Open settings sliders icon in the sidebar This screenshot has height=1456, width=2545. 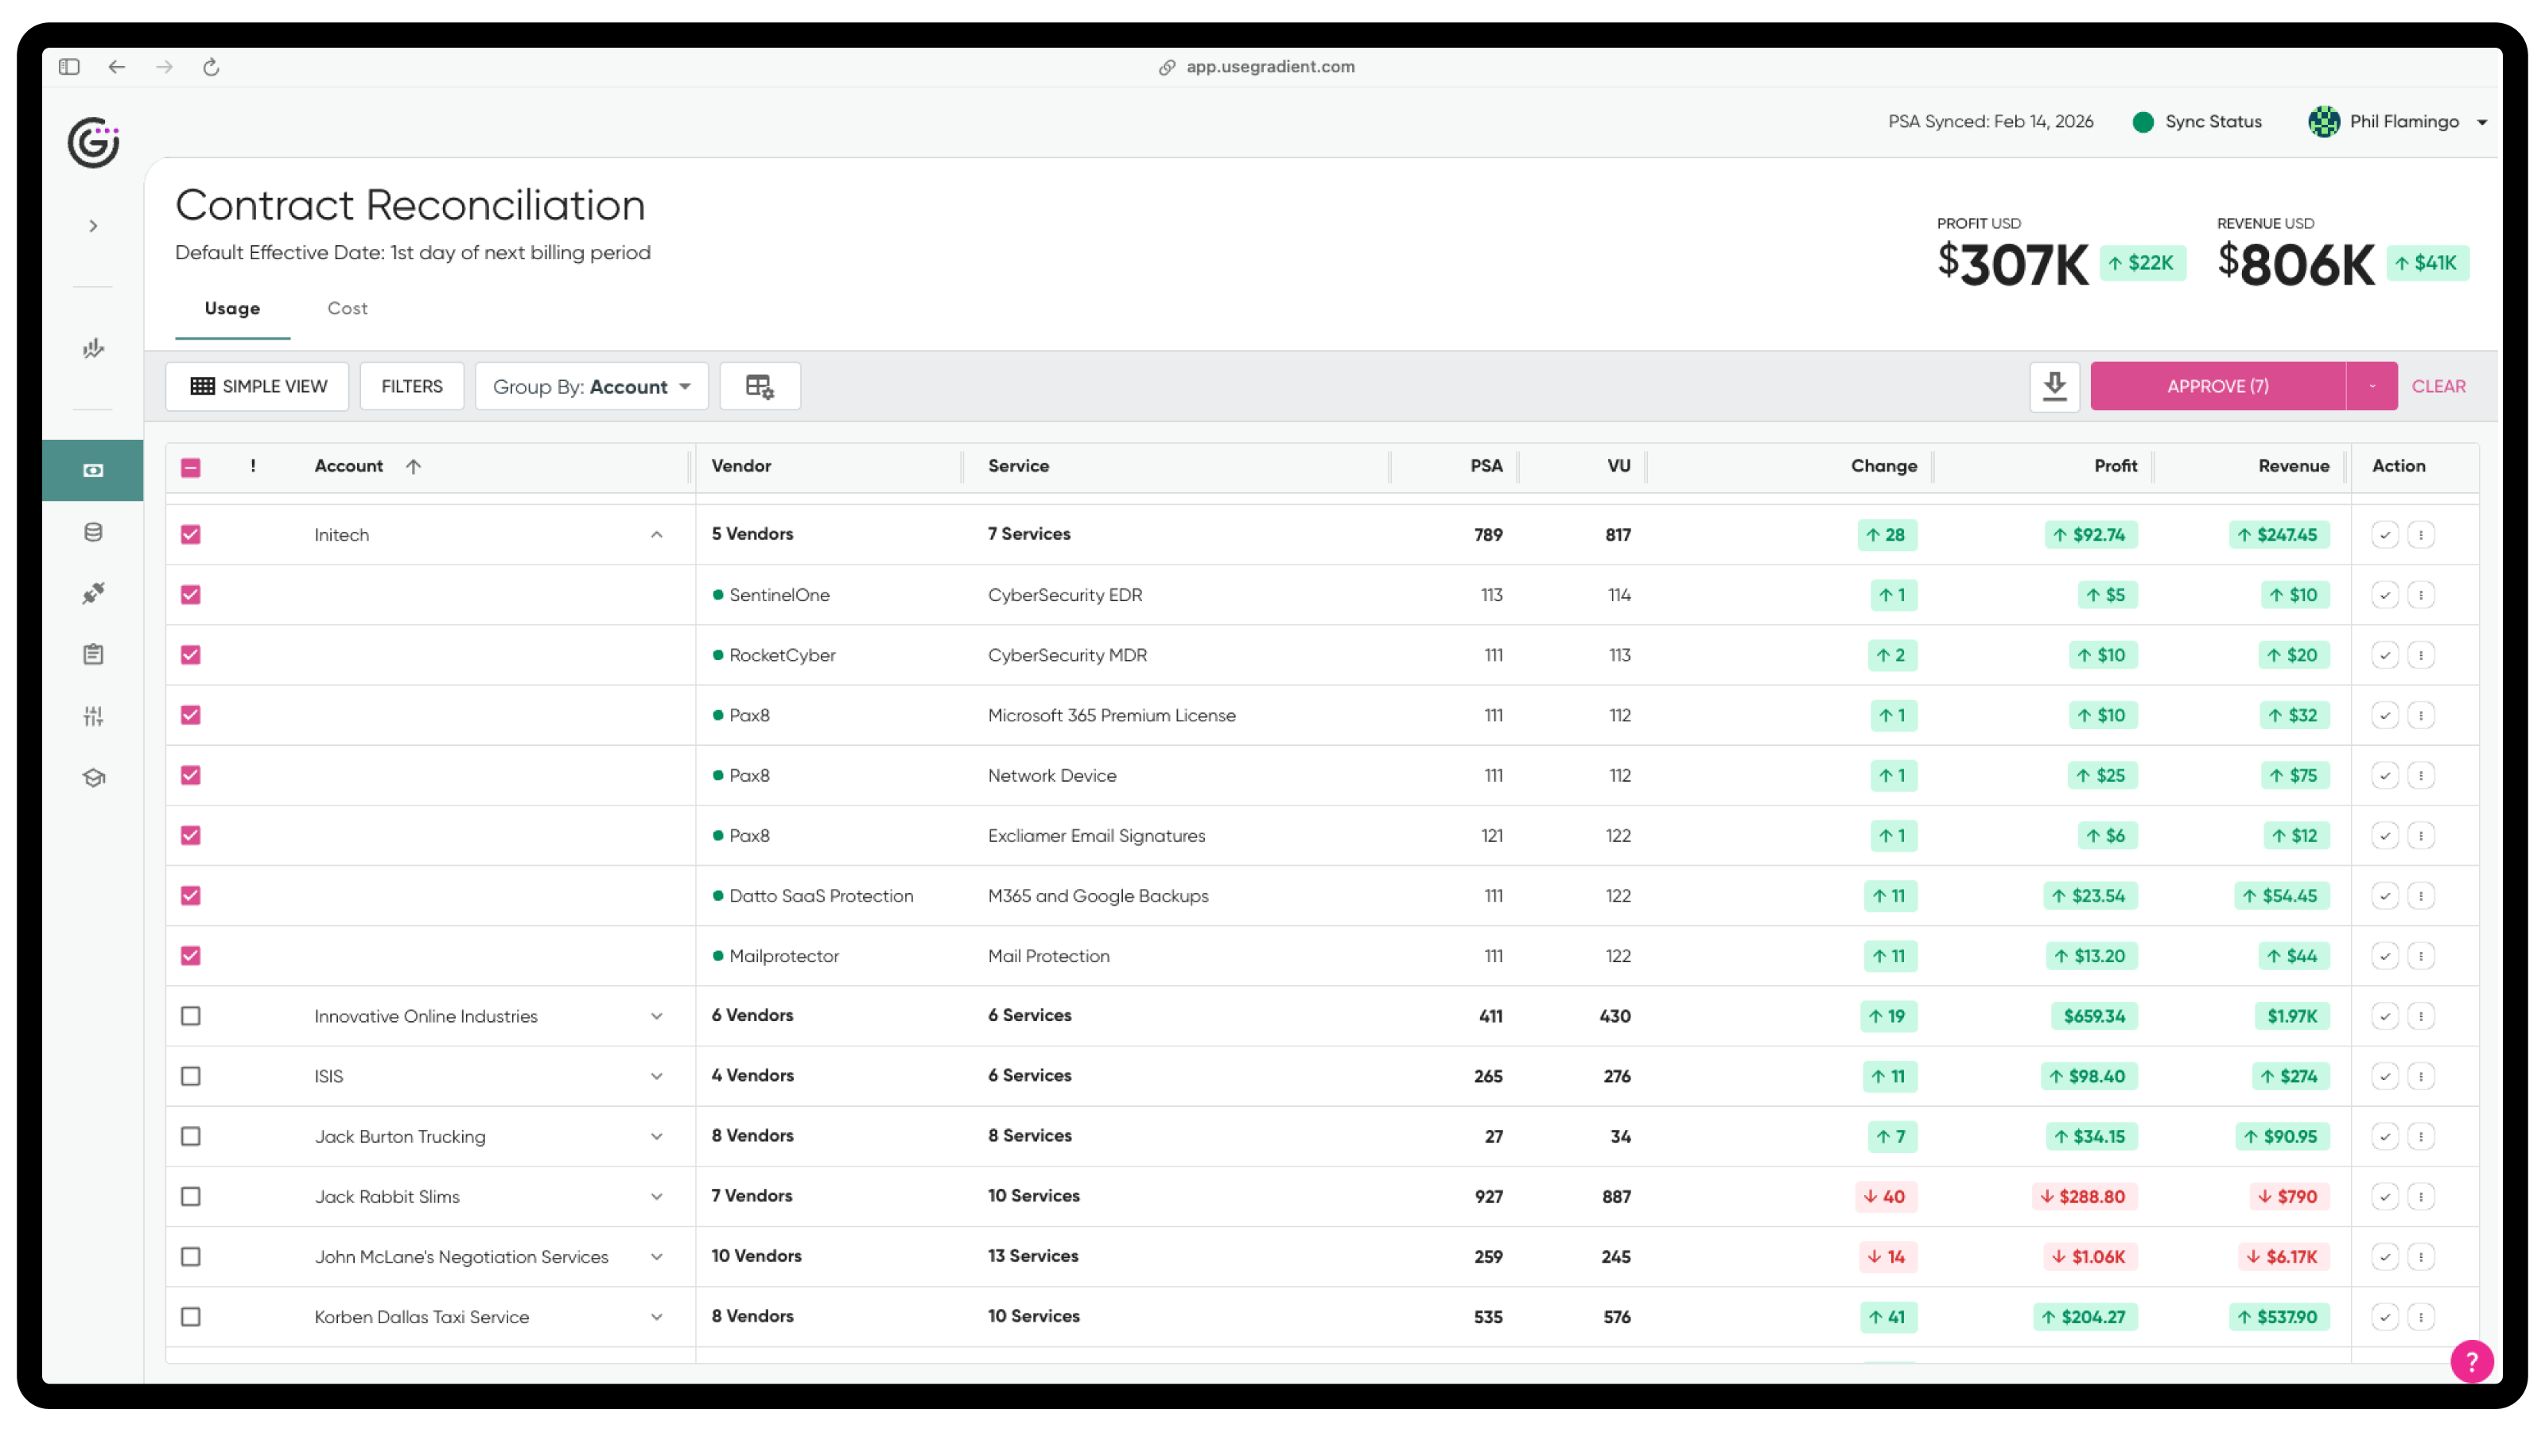pyautogui.click(x=92, y=716)
